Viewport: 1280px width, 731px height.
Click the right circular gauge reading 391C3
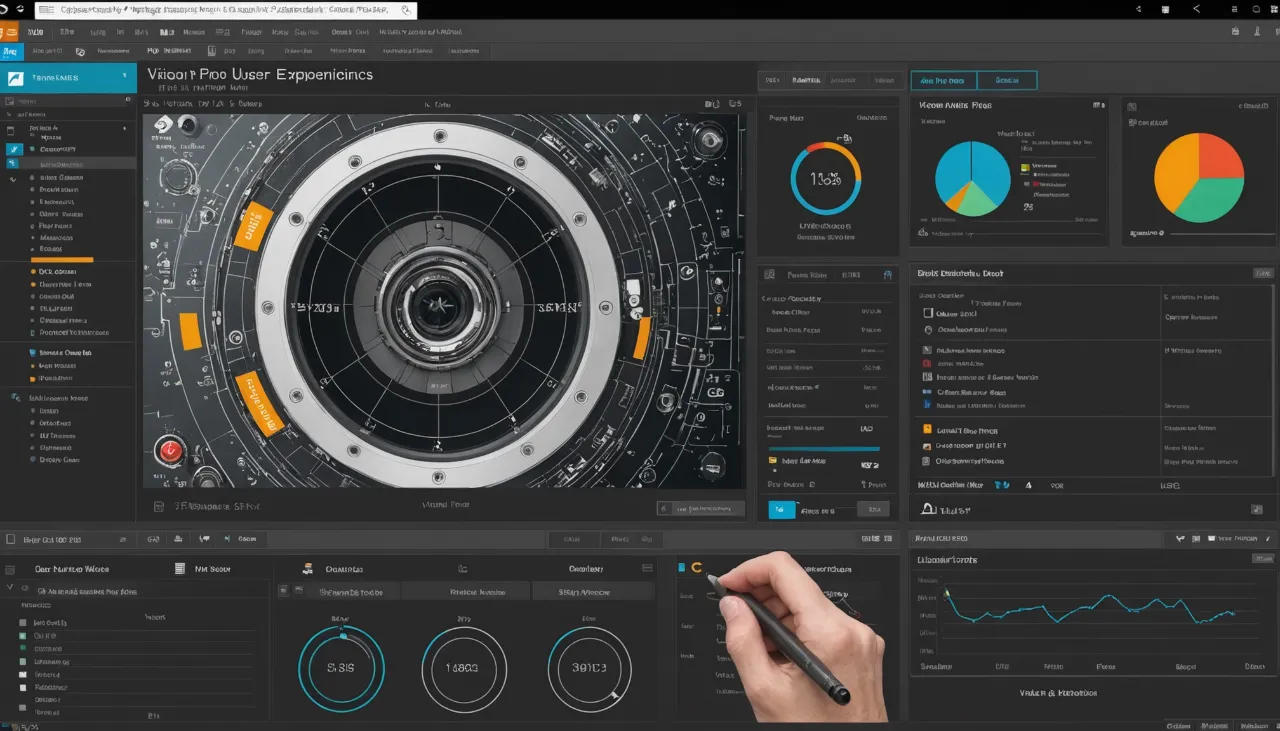(589, 668)
